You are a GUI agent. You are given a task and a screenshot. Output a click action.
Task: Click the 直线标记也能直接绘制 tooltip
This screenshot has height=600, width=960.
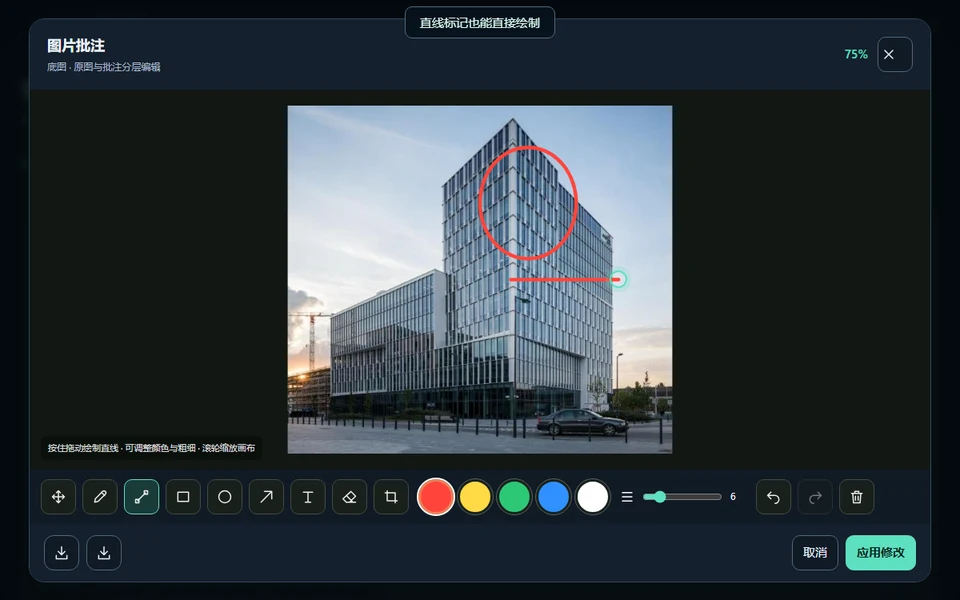coord(480,23)
